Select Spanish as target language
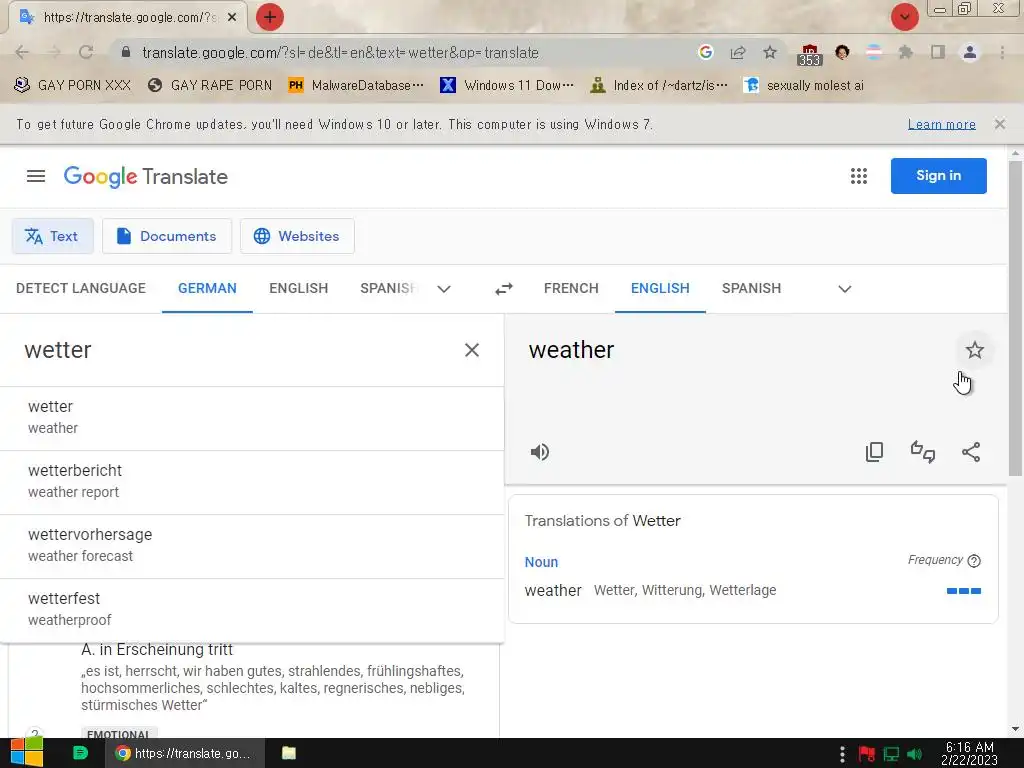 pyautogui.click(x=752, y=289)
